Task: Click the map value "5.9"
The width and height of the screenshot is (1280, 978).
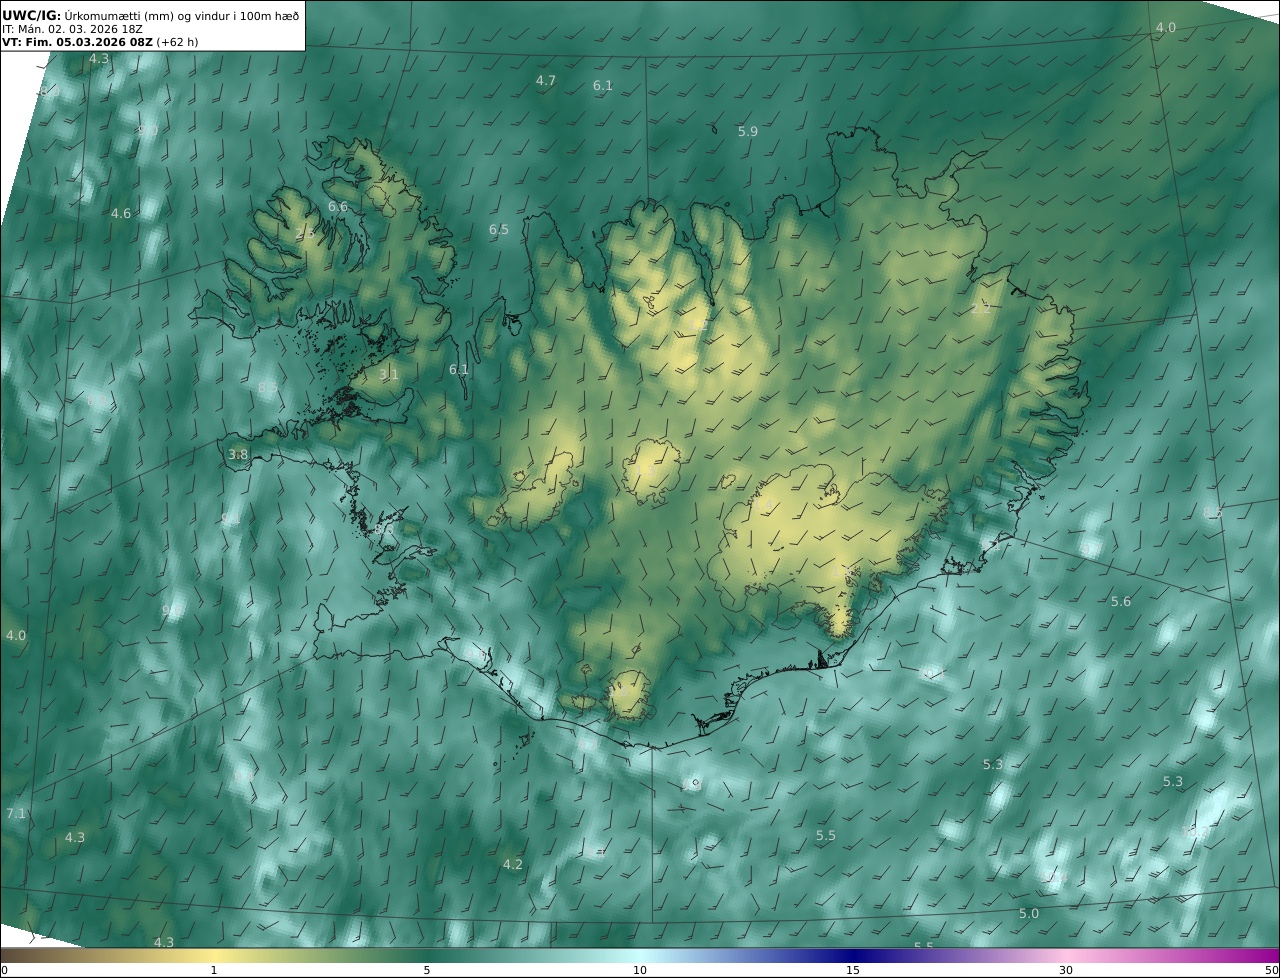Action: click(x=748, y=131)
